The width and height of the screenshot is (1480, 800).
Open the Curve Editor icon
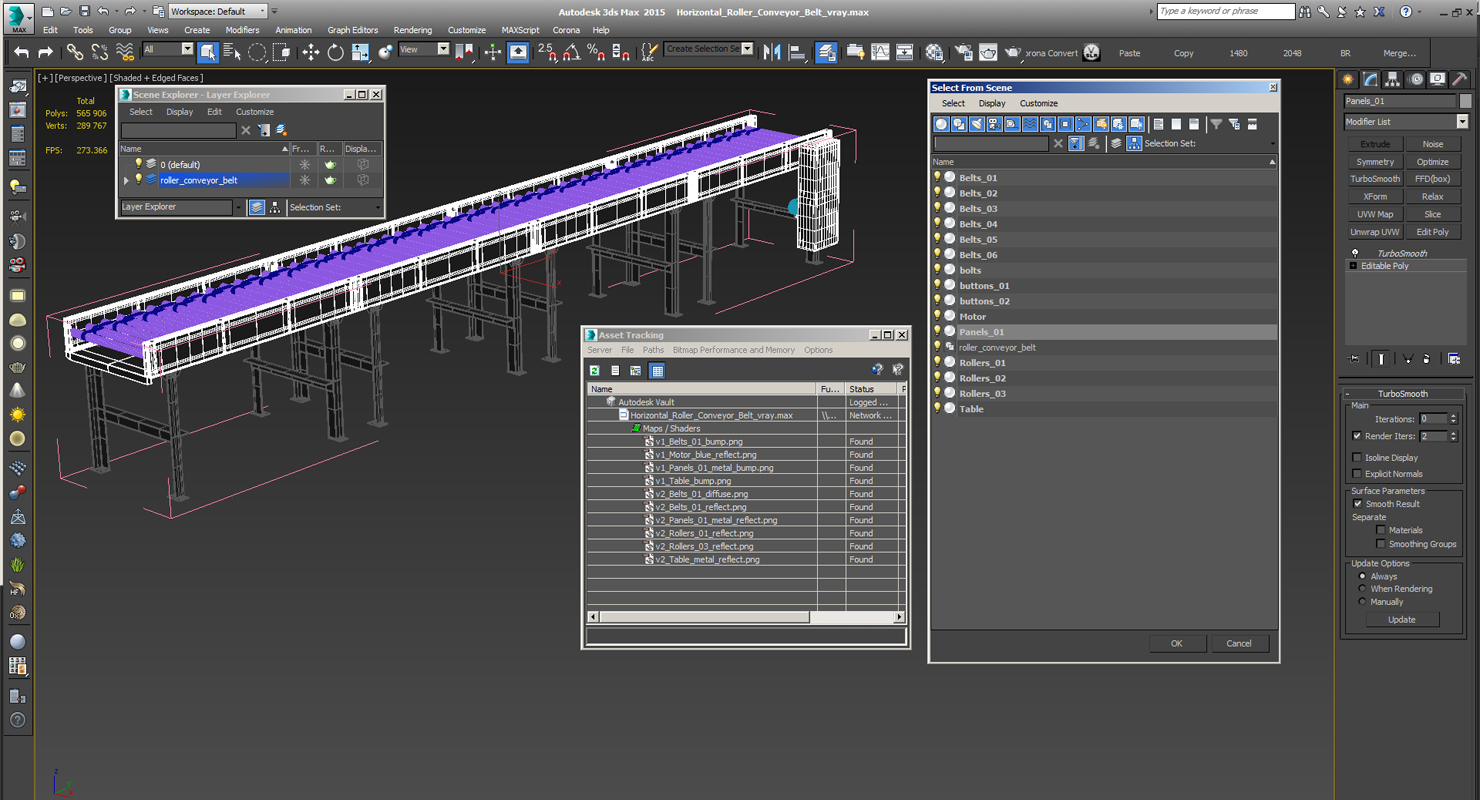[880, 52]
